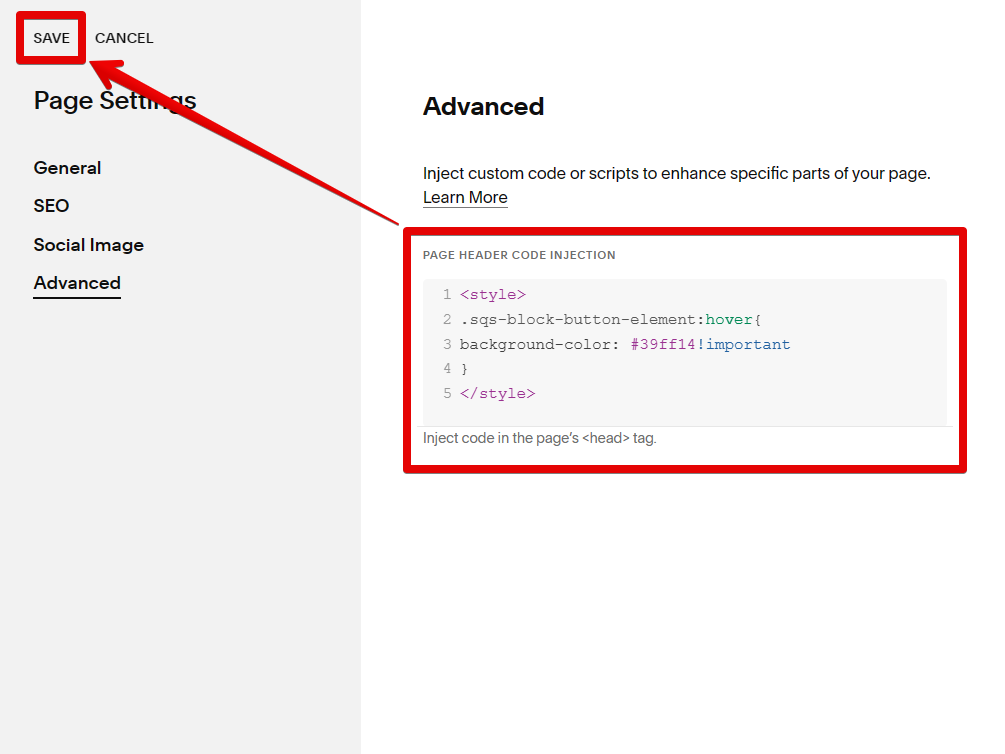This screenshot has width=1005, height=754.
Task: Click the Advanced page heading
Action: click(x=484, y=107)
